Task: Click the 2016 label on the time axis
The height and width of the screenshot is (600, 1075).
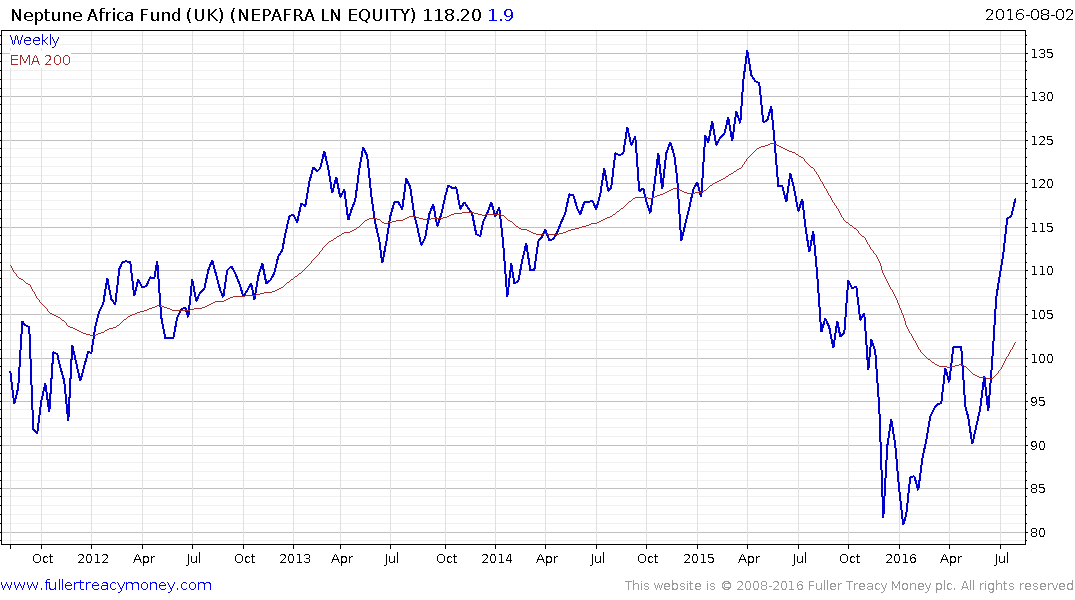Action: (x=901, y=558)
